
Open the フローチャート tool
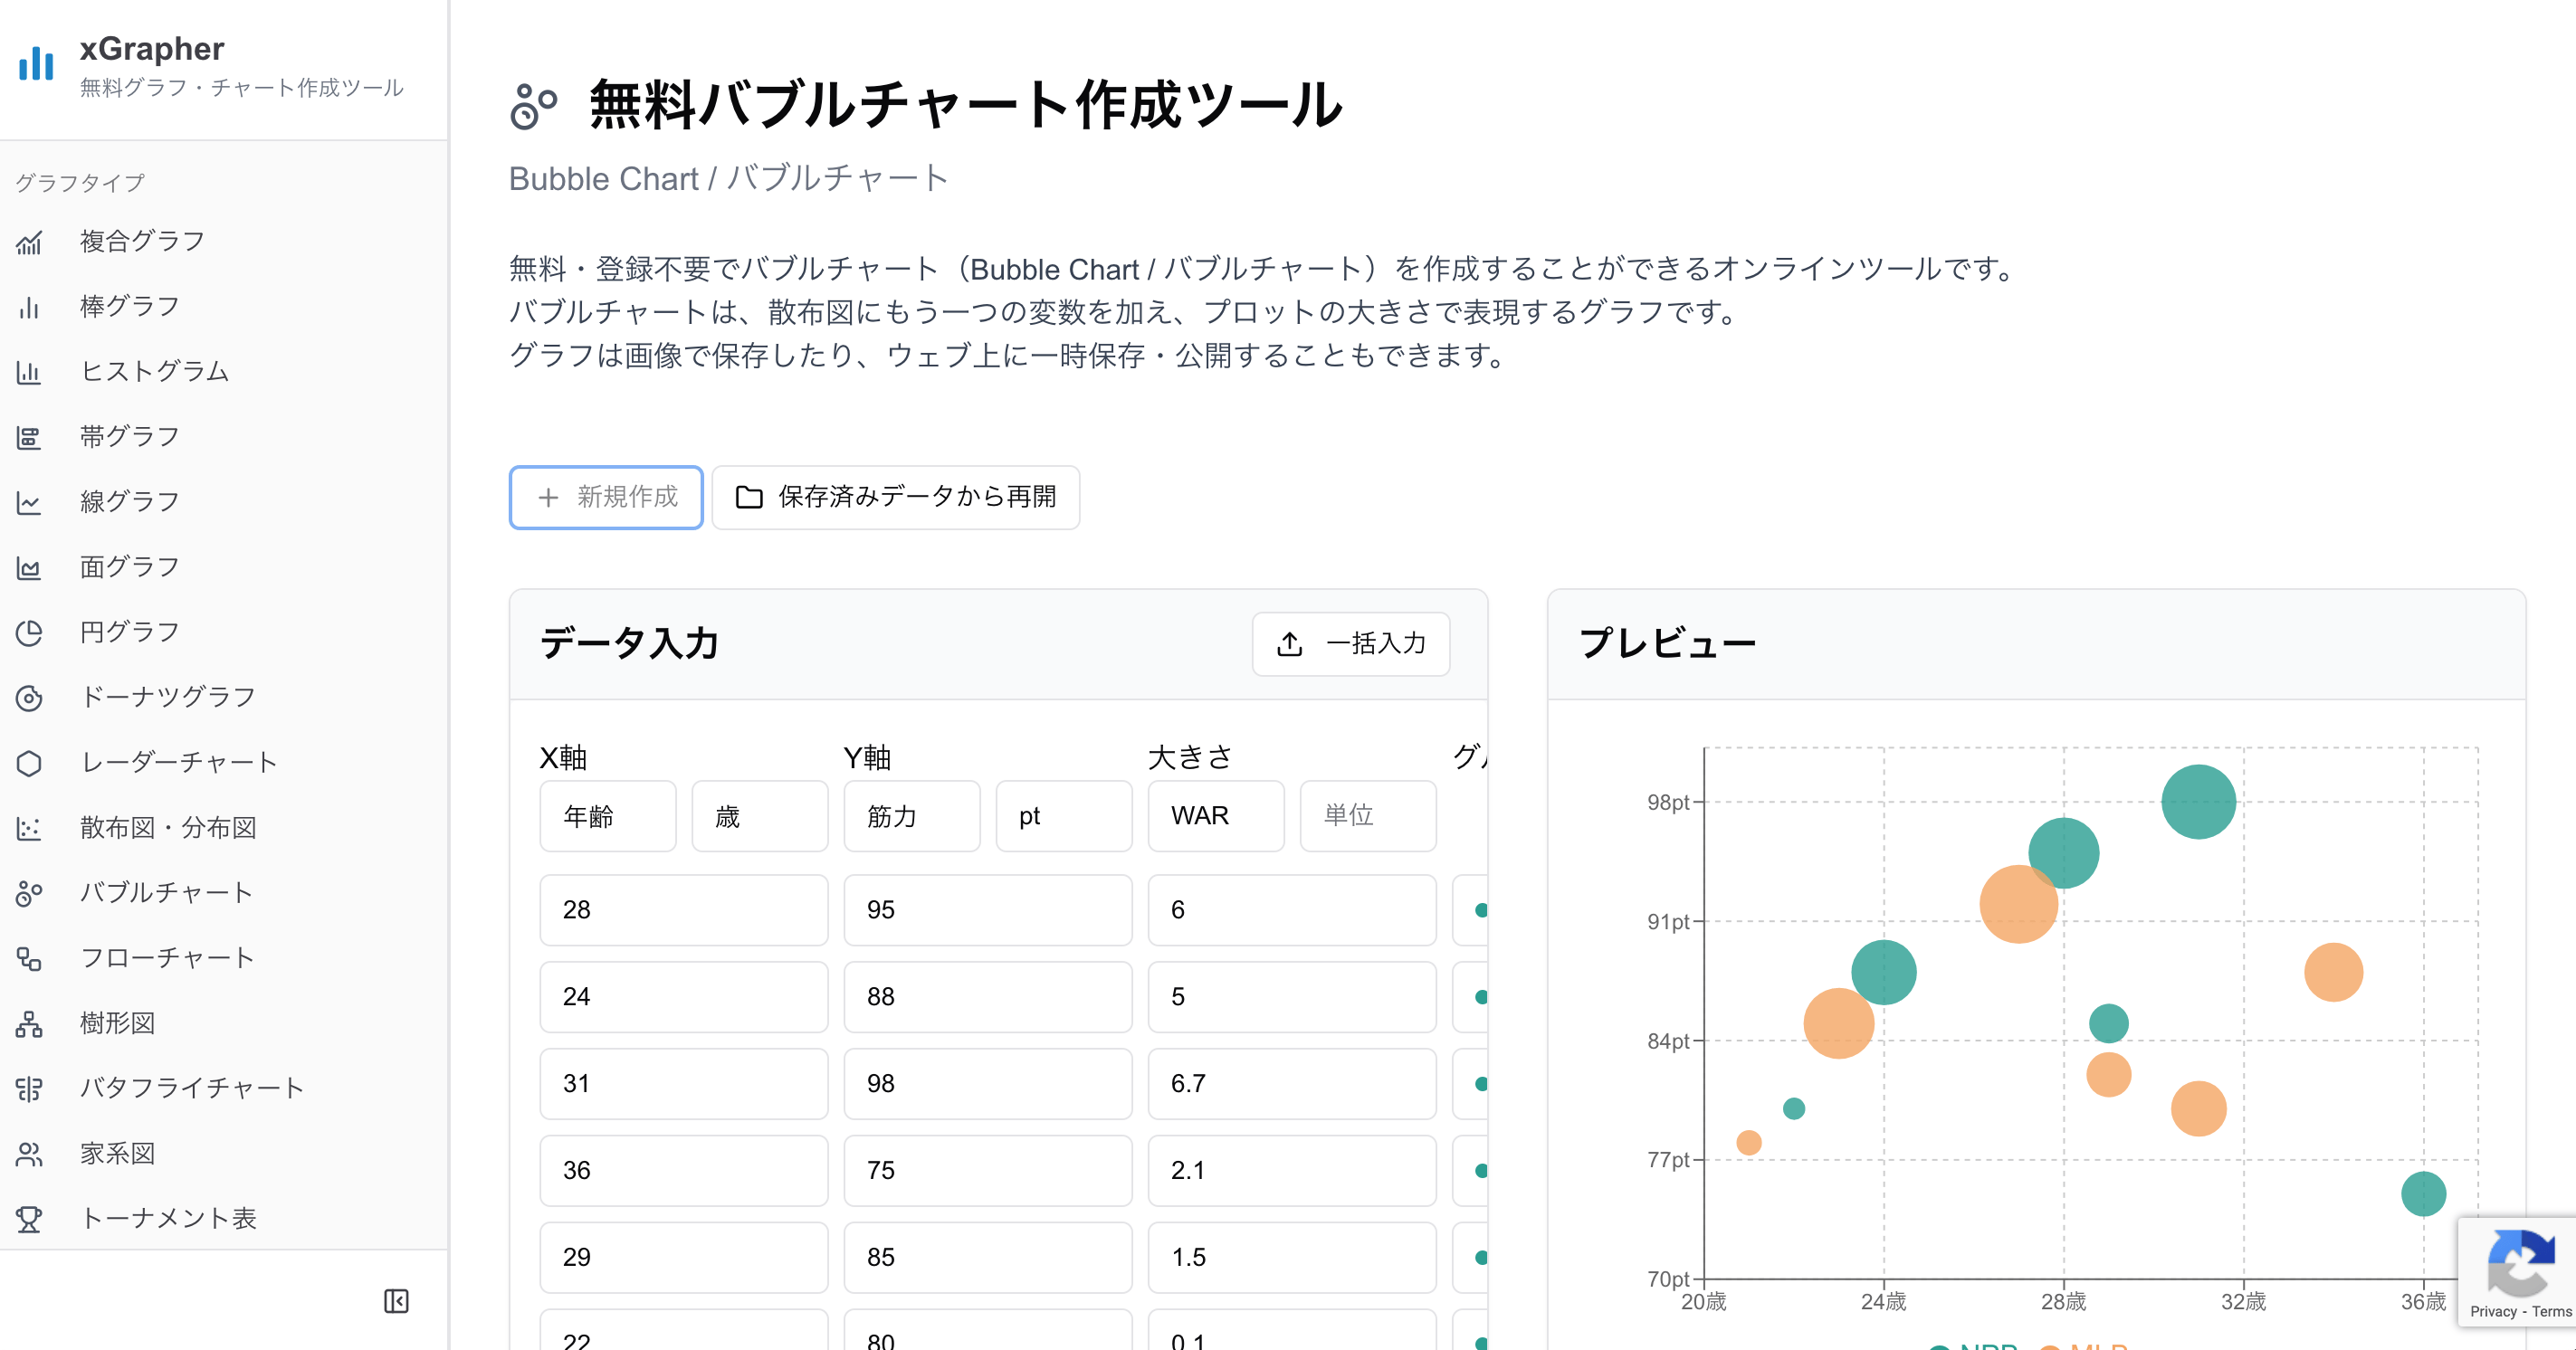click(165, 957)
